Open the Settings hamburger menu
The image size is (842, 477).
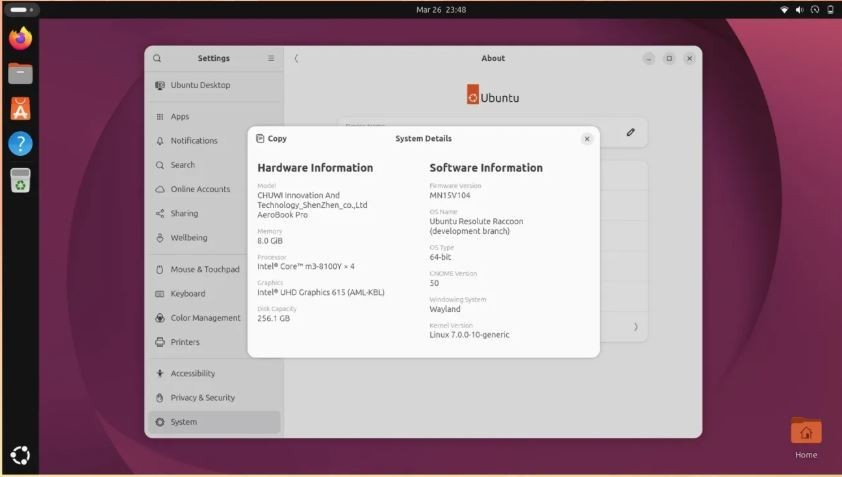point(271,58)
